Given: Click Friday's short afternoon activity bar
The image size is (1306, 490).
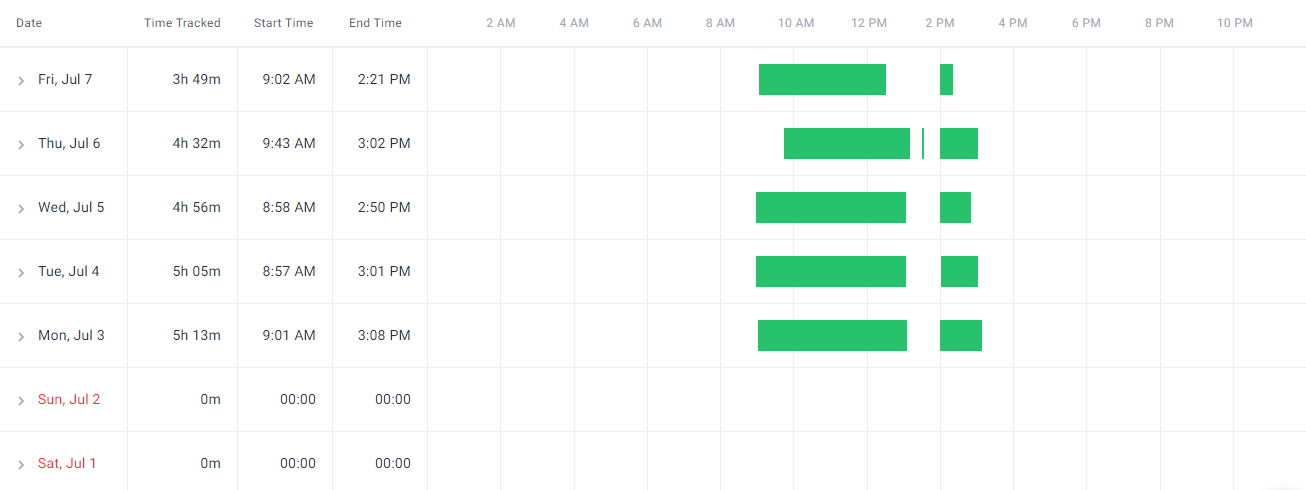Looking at the screenshot, I should [946, 79].
